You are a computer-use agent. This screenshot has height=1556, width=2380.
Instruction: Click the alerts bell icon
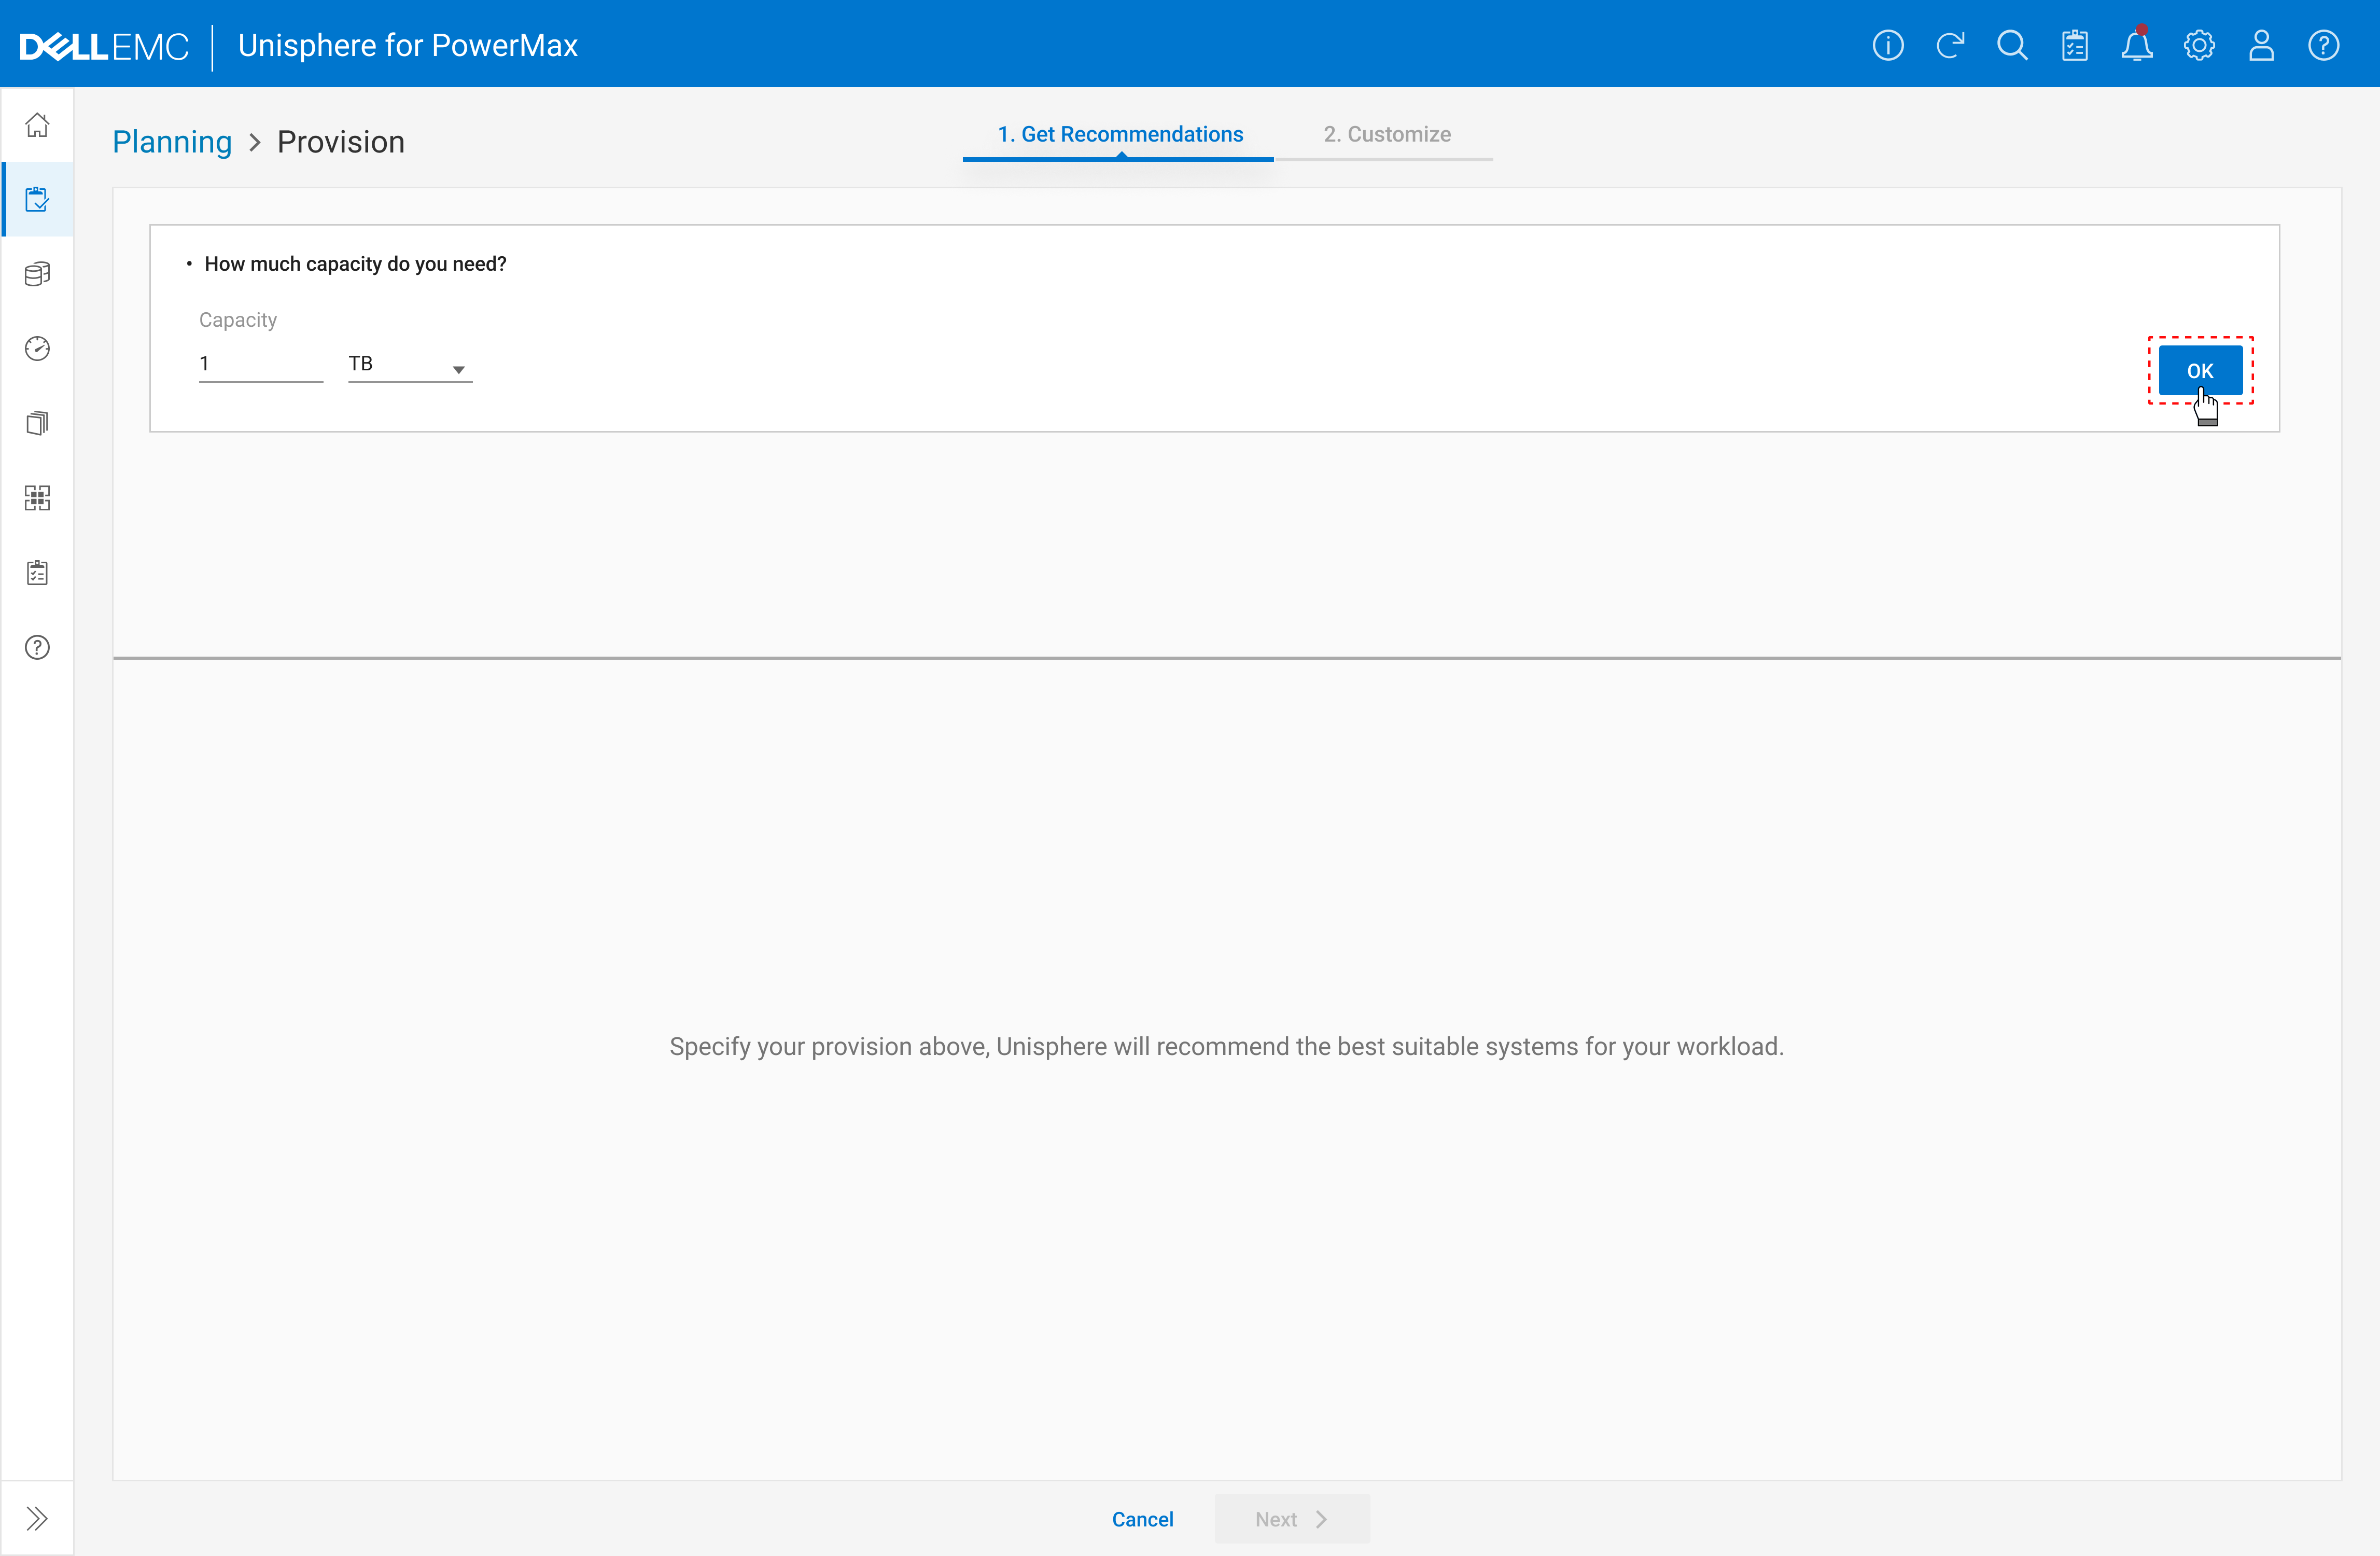(2136, 46)
